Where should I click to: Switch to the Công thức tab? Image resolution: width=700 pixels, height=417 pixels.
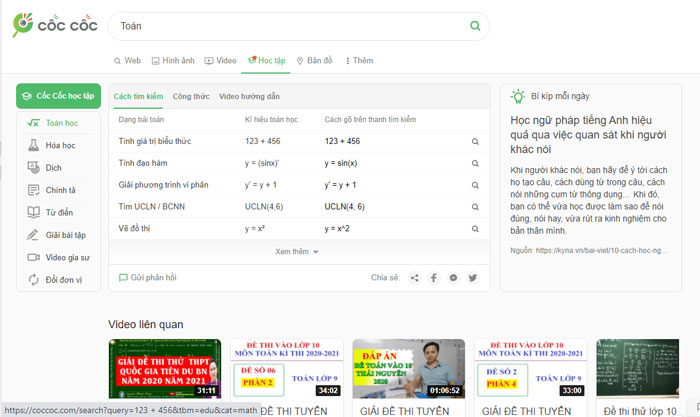point(190,97)
